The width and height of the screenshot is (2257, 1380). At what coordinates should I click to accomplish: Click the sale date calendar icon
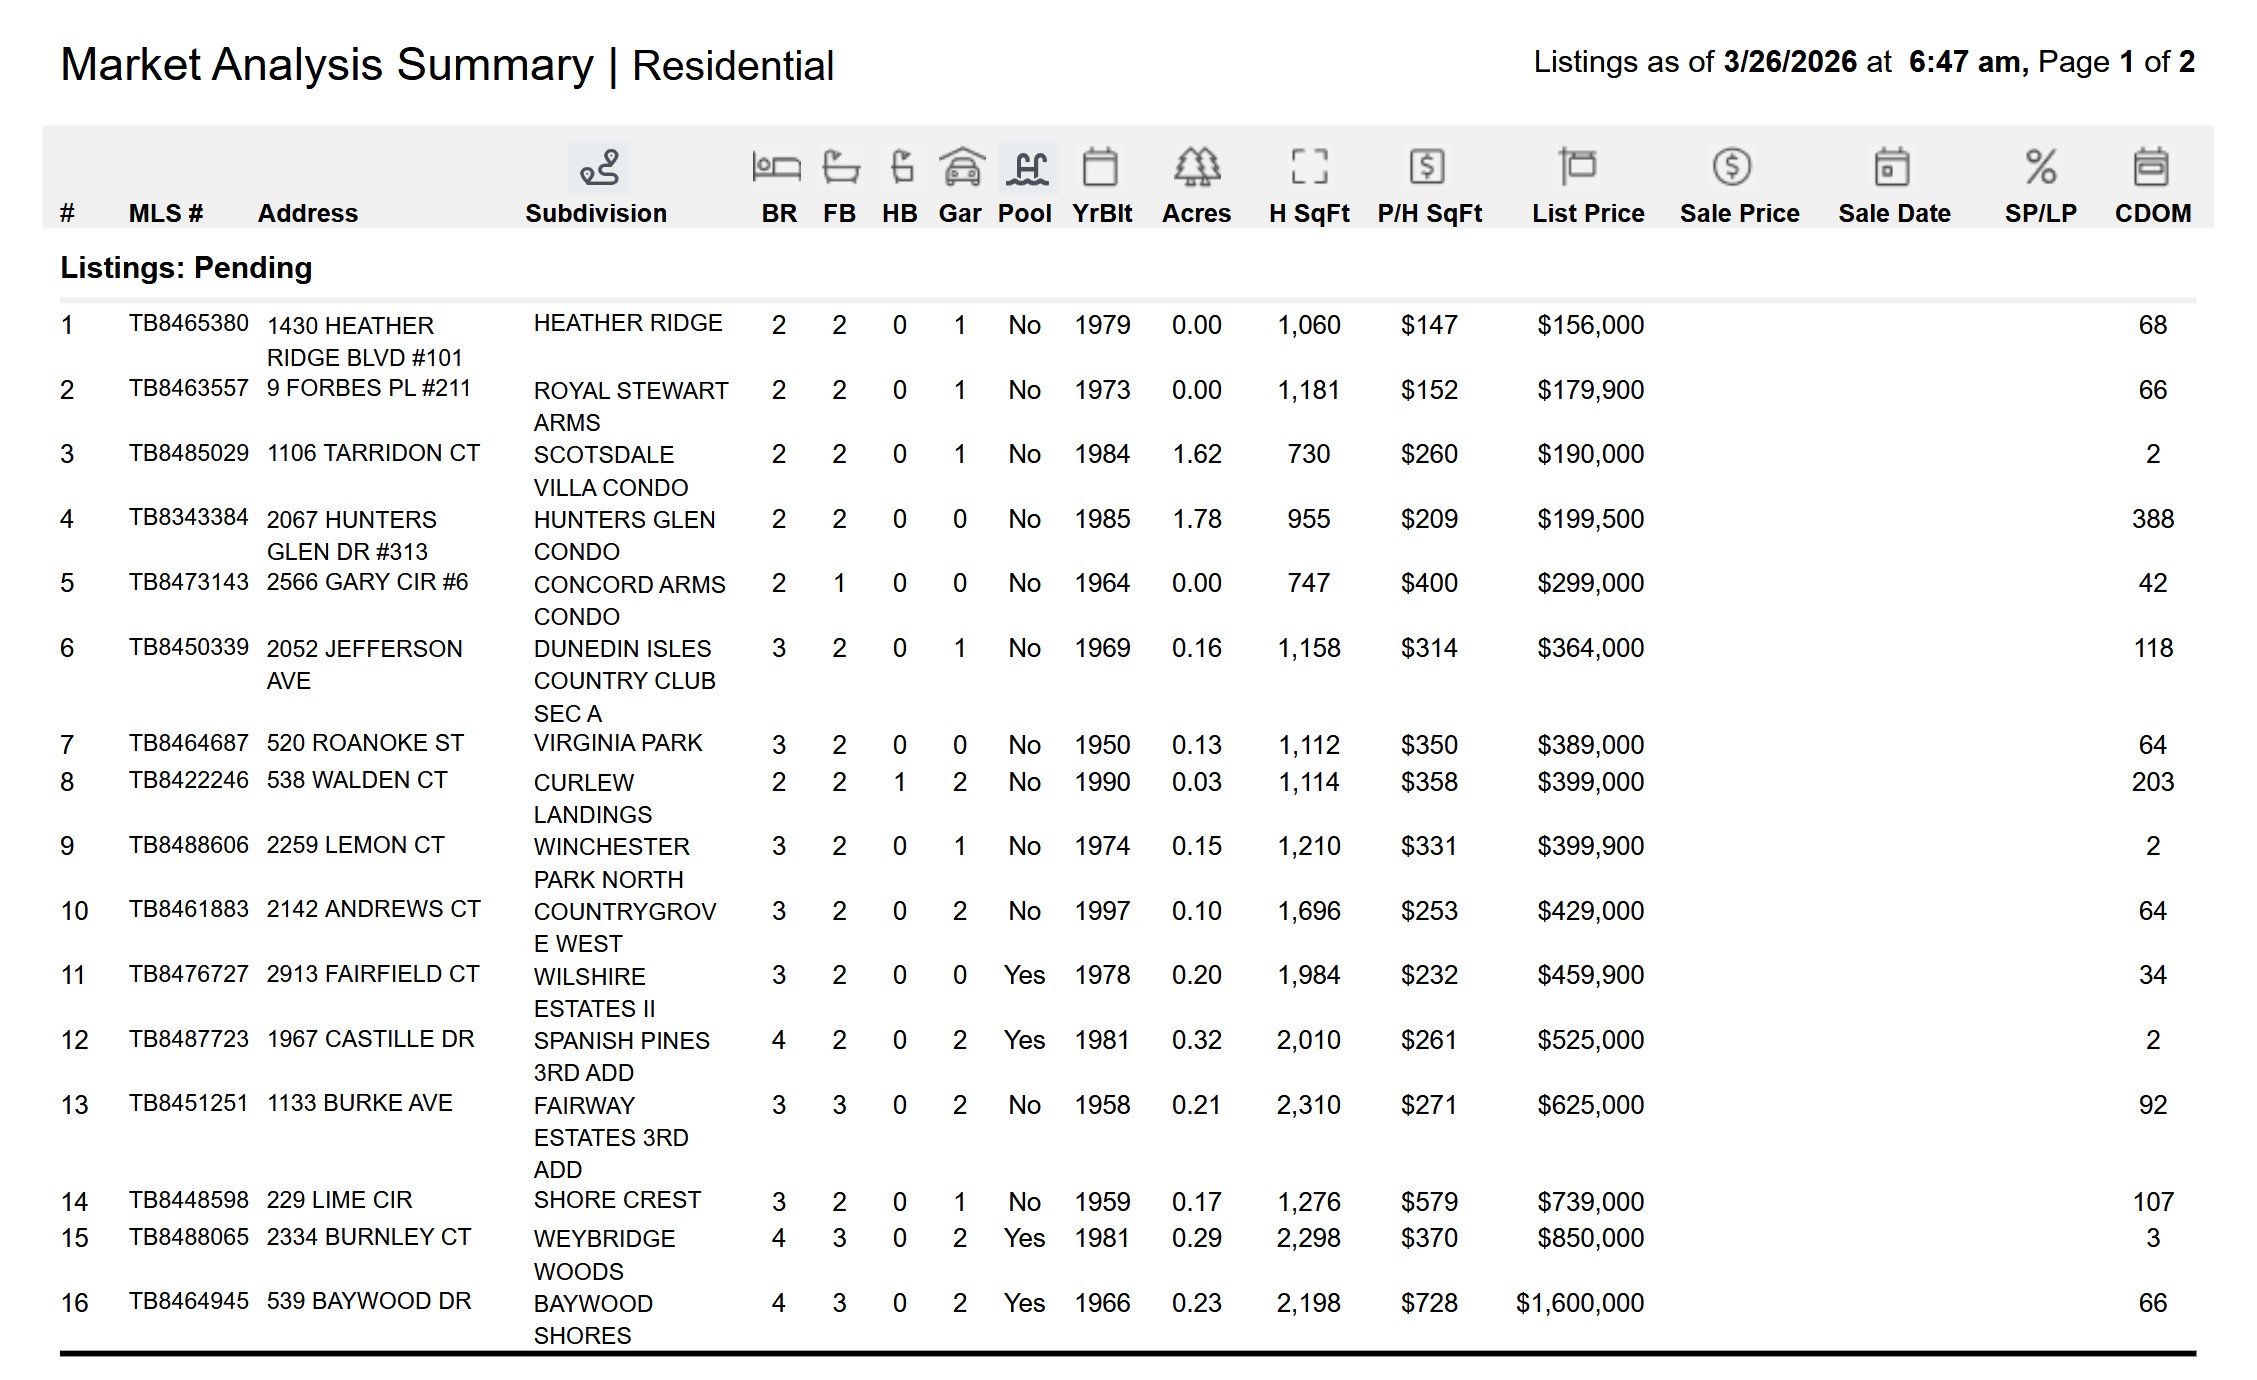1891,167
